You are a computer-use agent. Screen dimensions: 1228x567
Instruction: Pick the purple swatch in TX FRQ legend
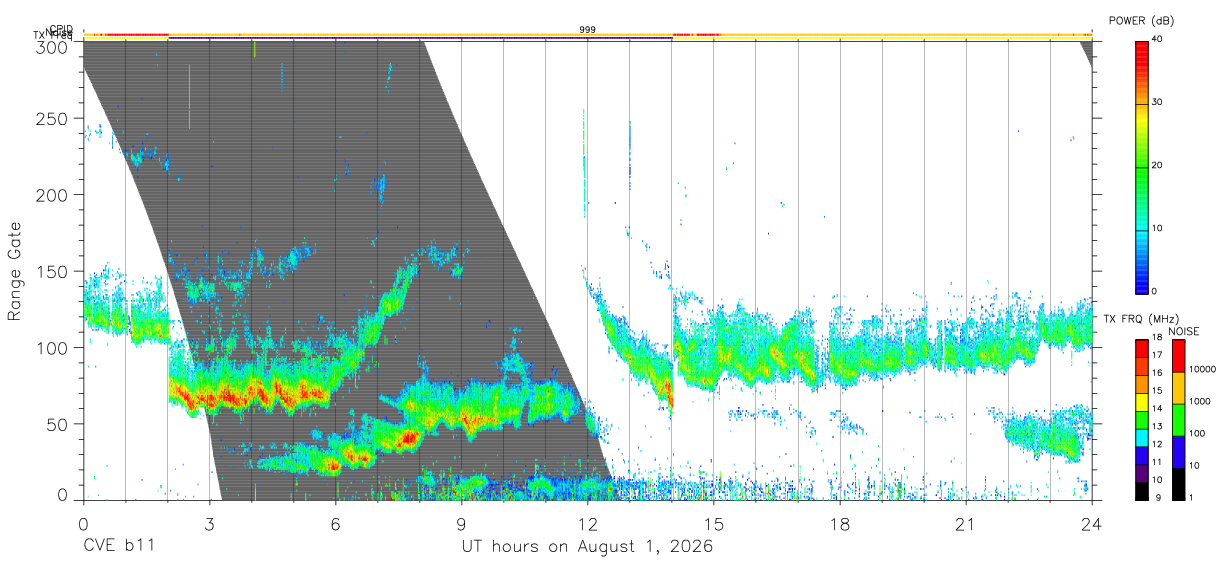[1141, 473]
